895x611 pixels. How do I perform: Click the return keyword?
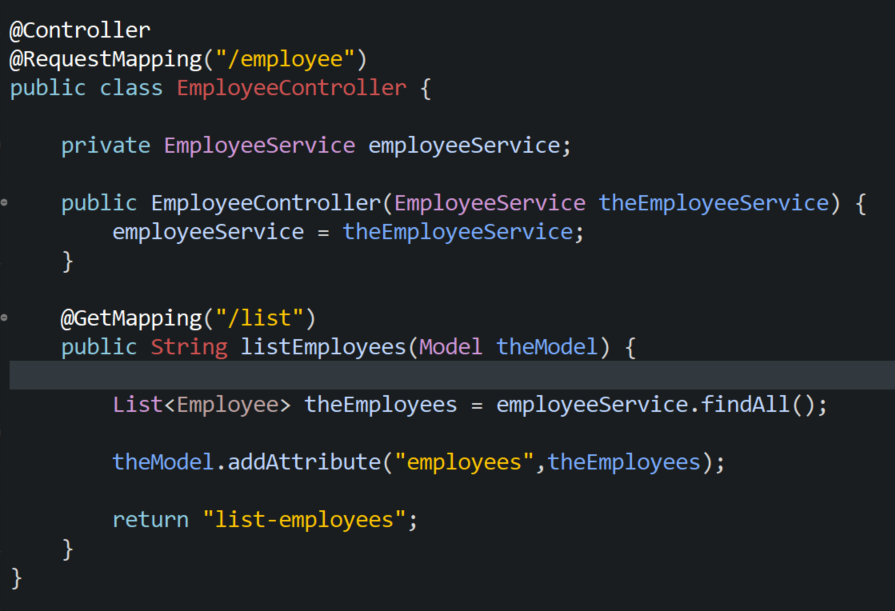[x=150, y=520]
